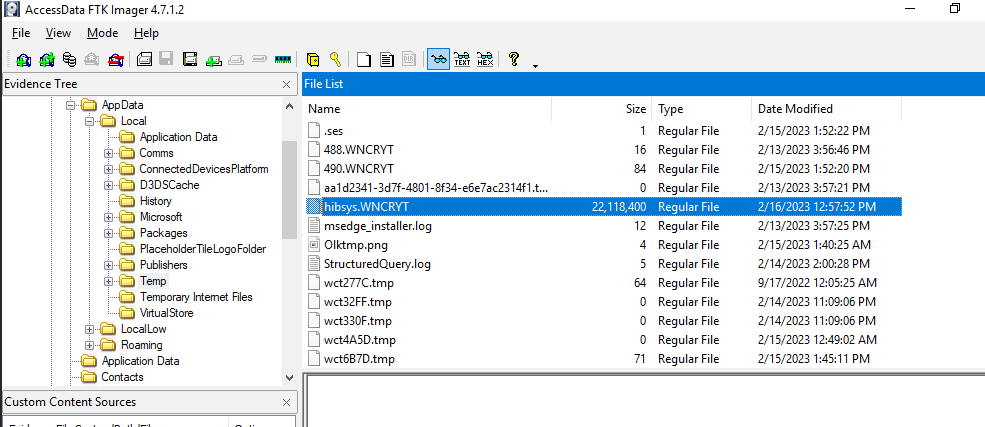
Task: Toggle the automatic preview glasses mode
Action: coord(438,59)
